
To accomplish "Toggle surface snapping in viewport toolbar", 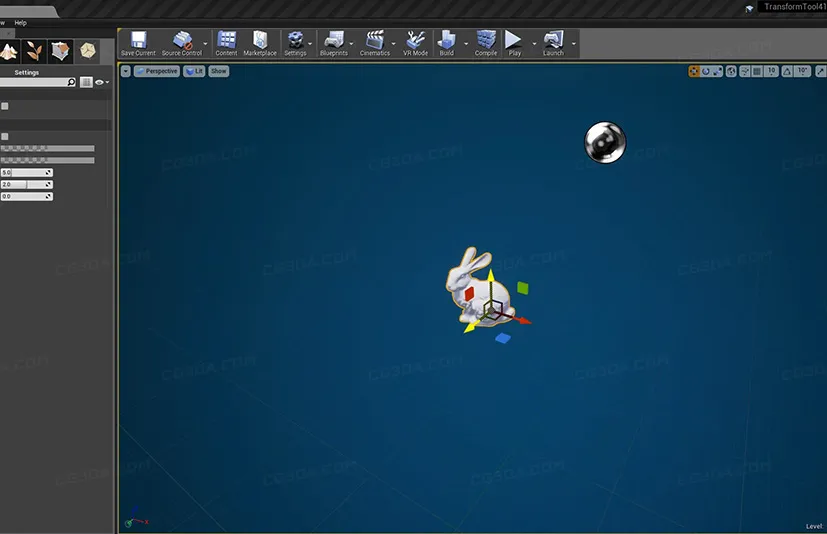I will coord(745,71).
